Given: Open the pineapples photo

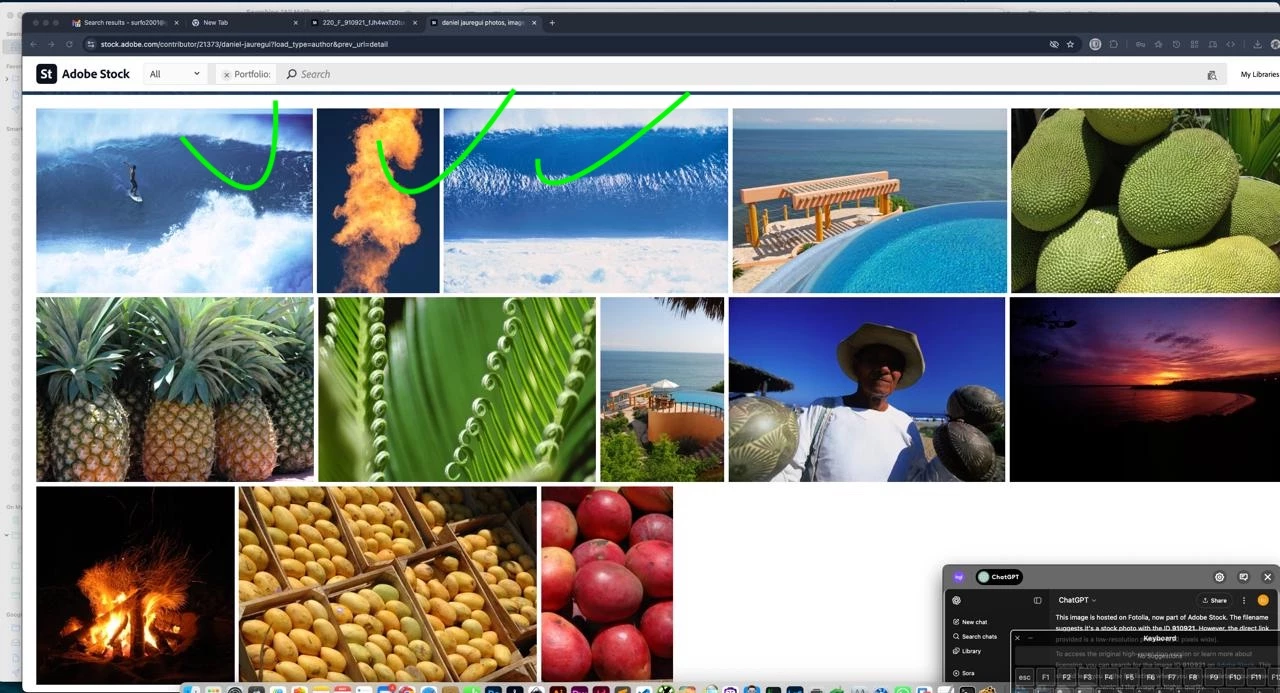Looking at the screenshot, I should pos(175,389).
